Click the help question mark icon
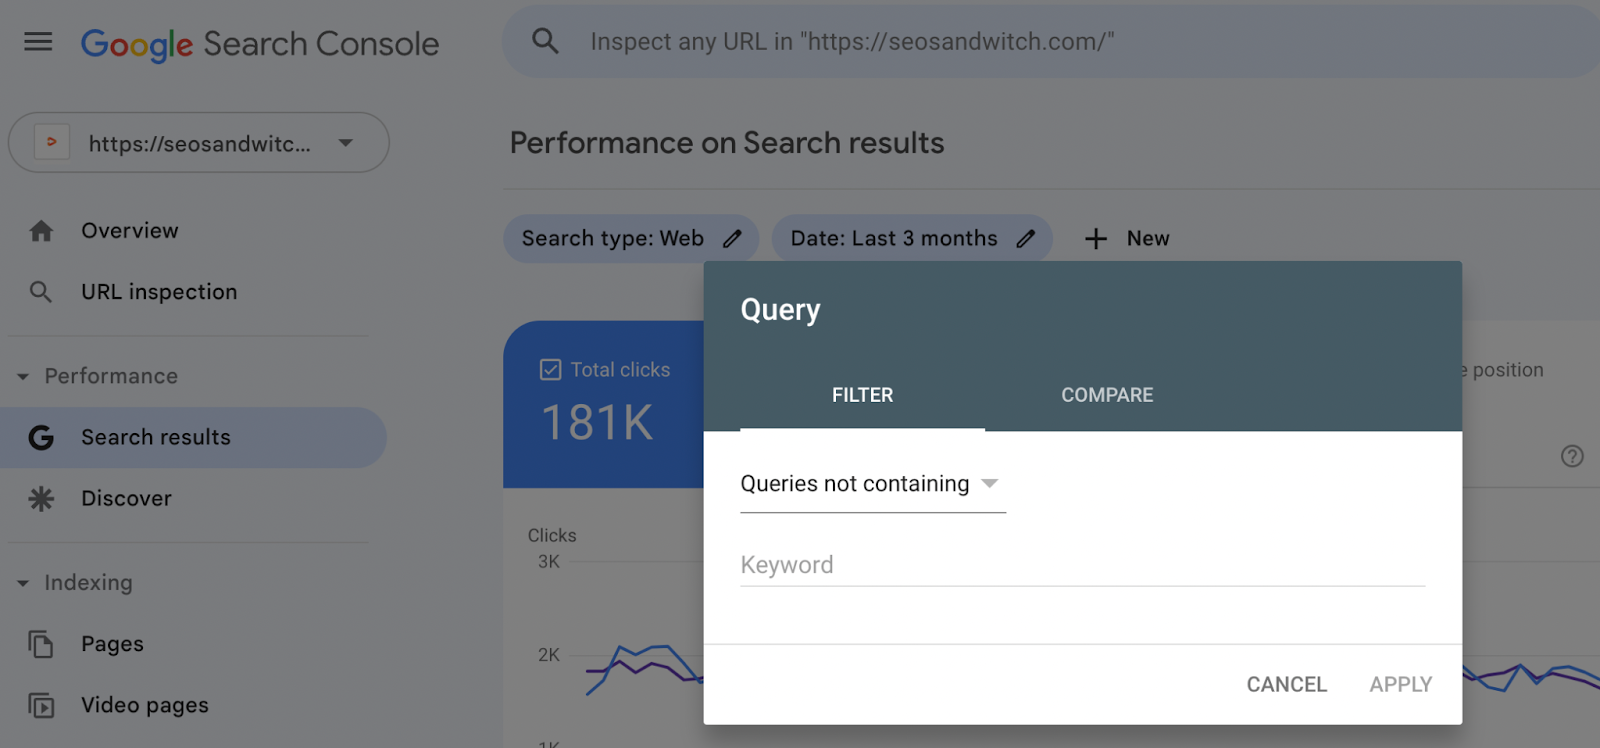Viewport: 1600px width, 748px height. [1572, 456]
